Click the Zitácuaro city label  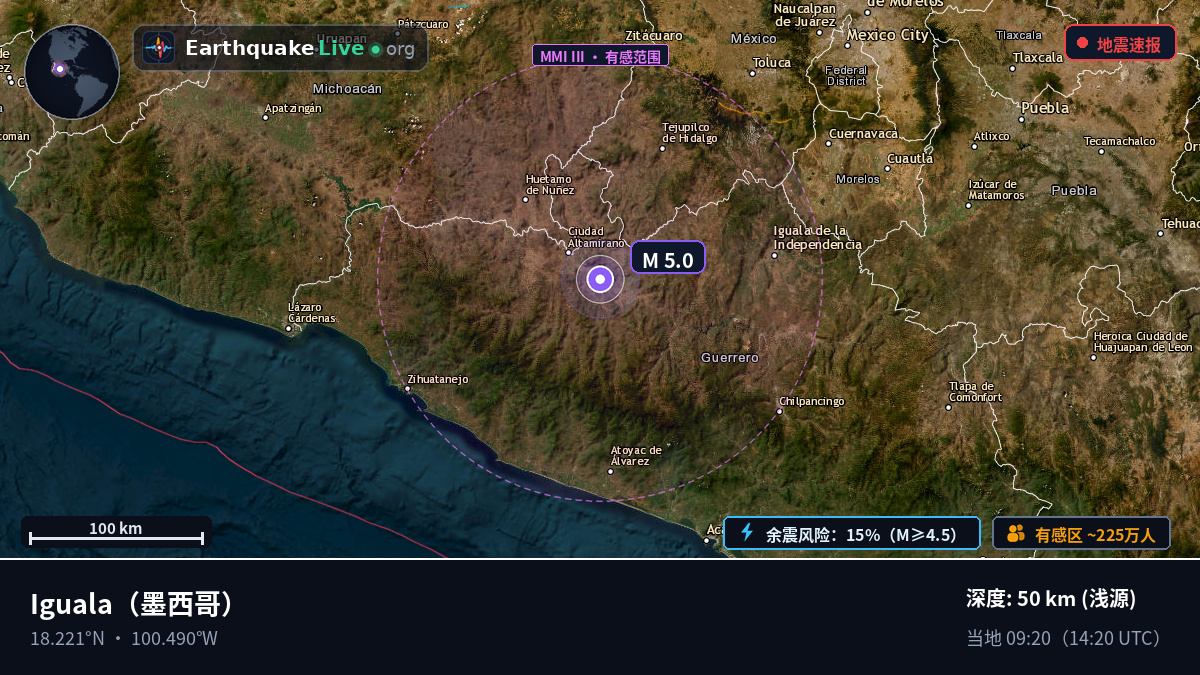653,34
